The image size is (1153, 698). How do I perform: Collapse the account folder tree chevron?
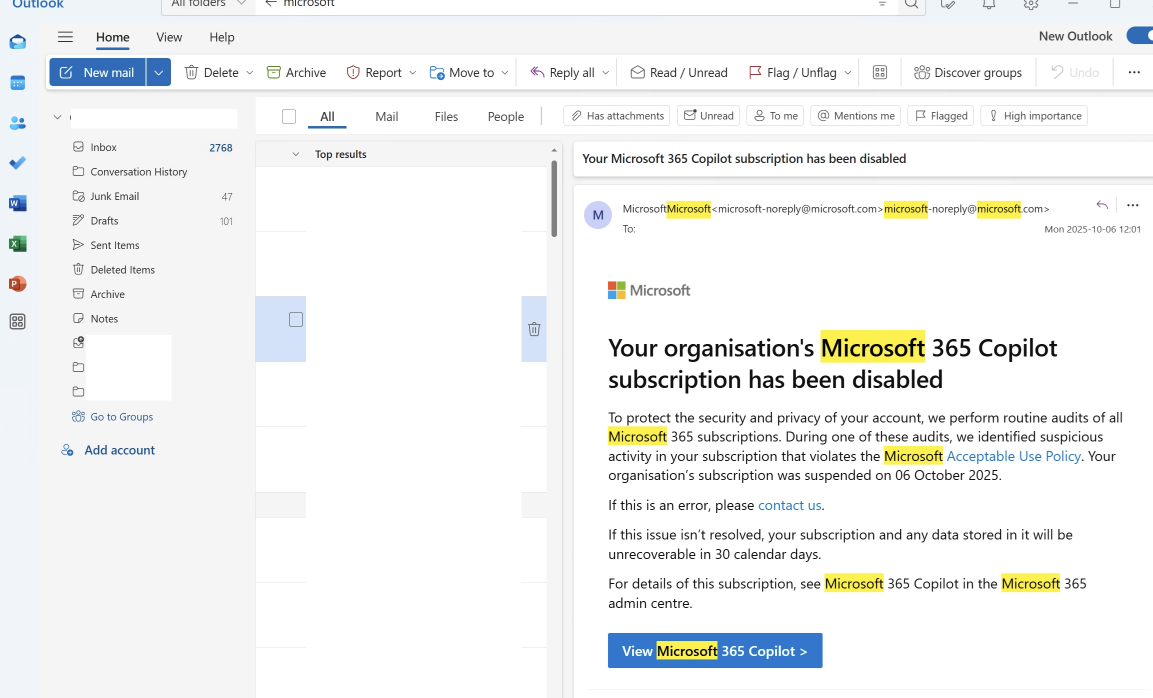point(57,117)
